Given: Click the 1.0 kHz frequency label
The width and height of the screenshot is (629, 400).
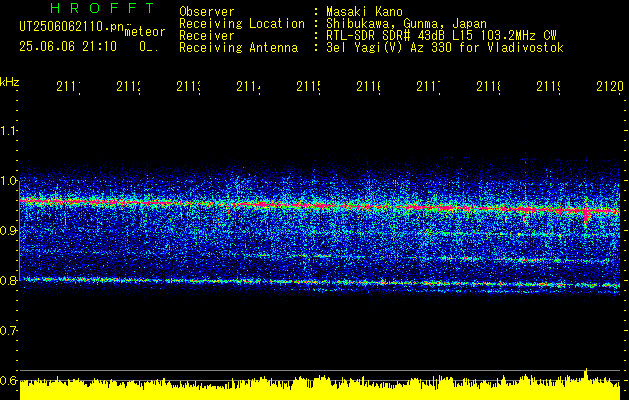Looking at the screenshot, I should (x=9, y=181).
